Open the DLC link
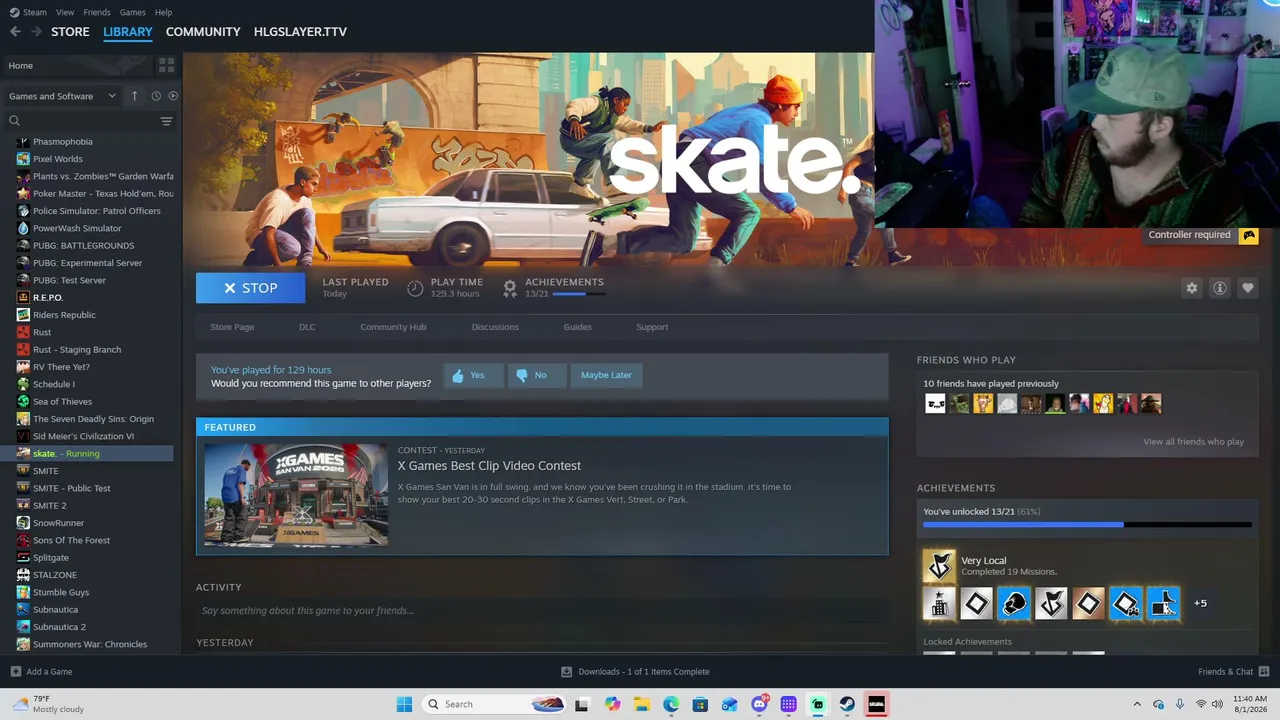1280x720 pixels. [307, 327]
